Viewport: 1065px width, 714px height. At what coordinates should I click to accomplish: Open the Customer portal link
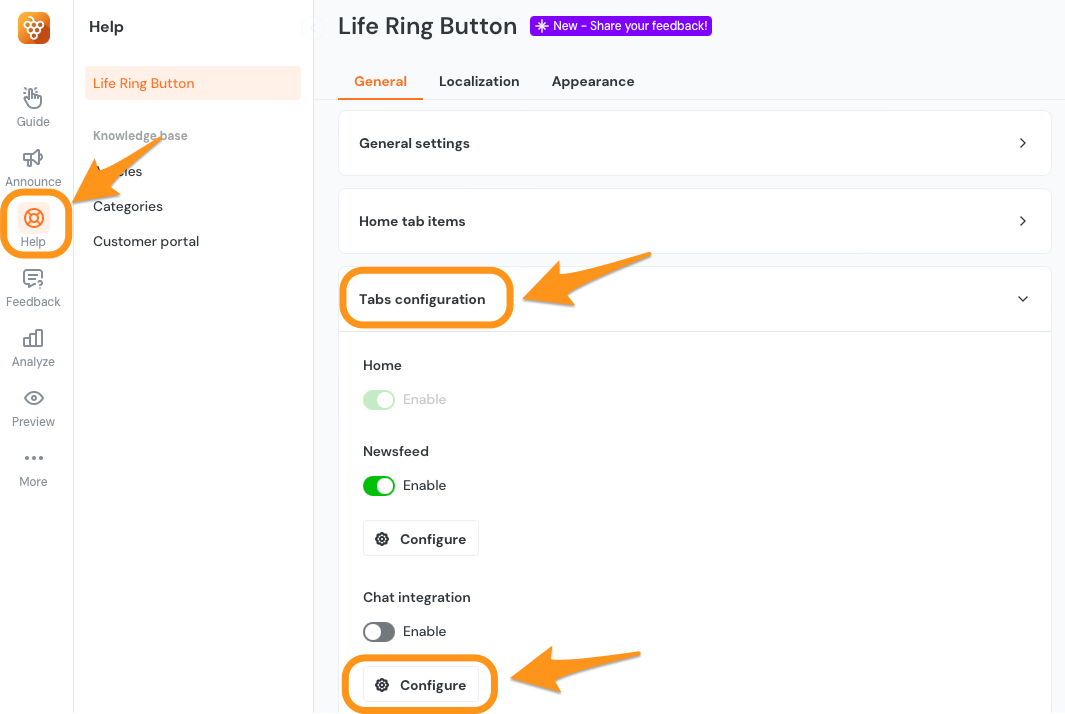pos(145,241)
